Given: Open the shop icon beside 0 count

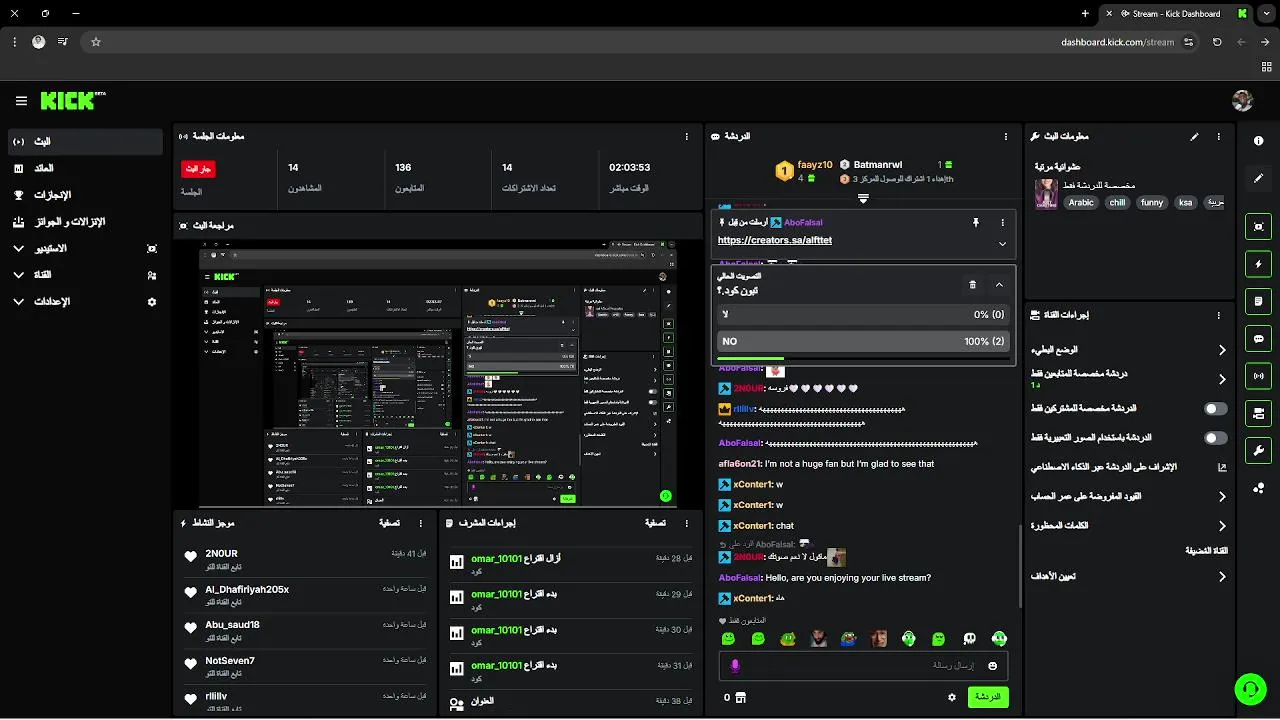Looking at the screenshot, I should [x=741, y=697].
